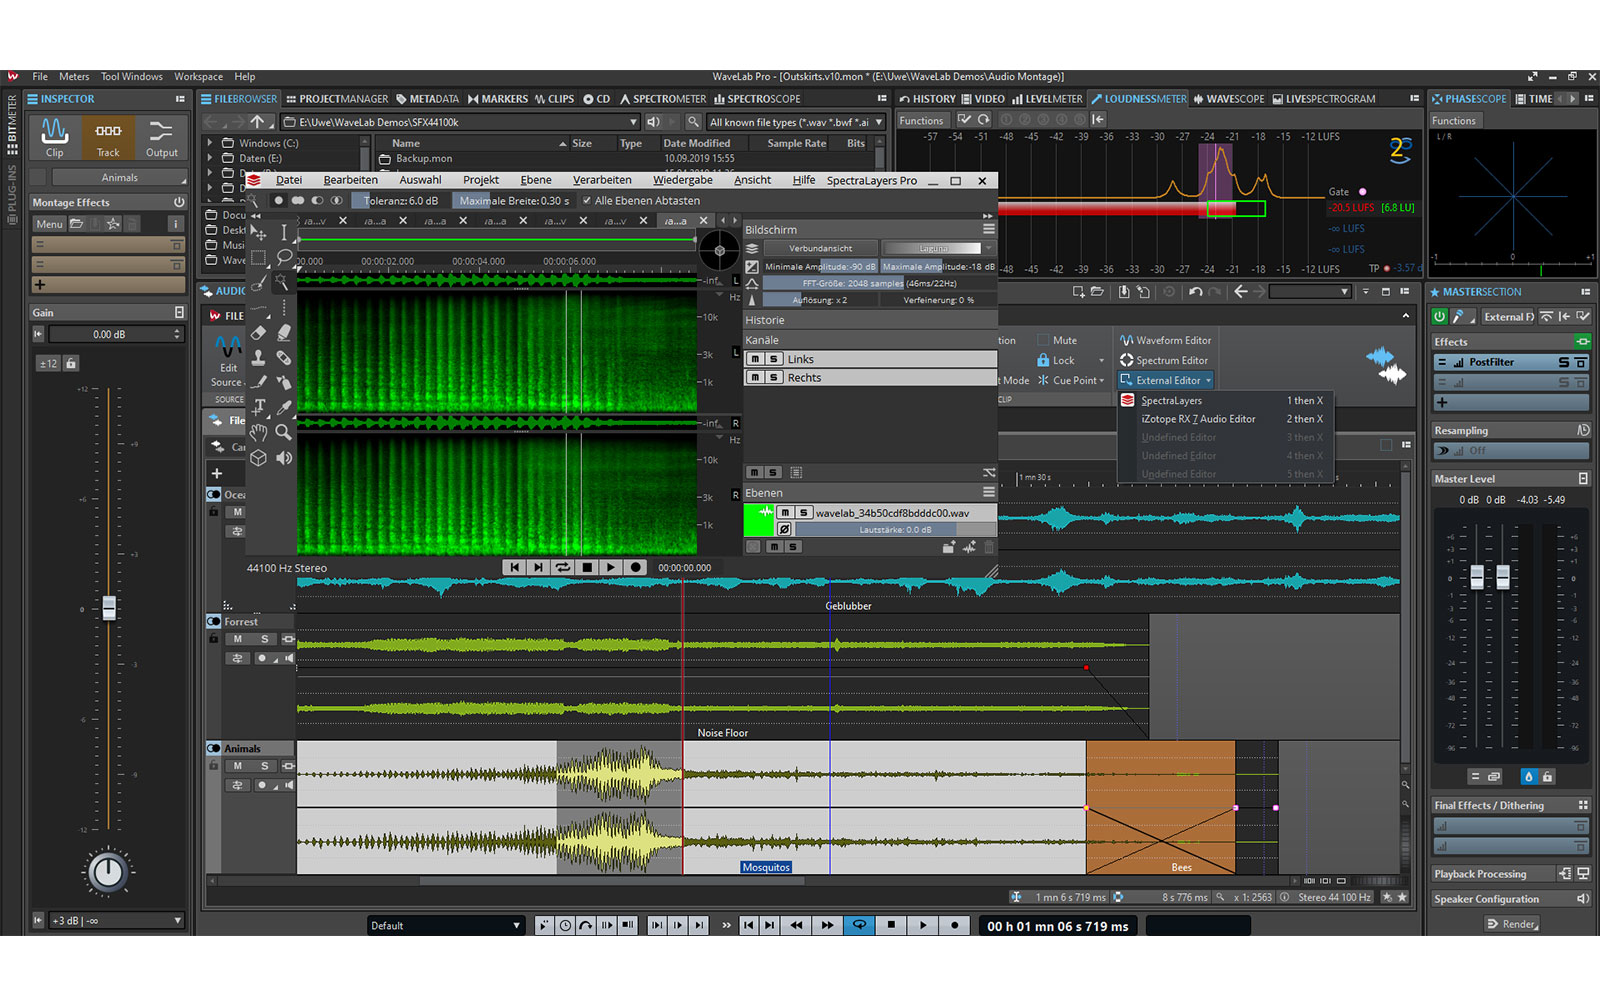Click the main transport play button
This screenshot has width=1600, height=1007.
923,925
